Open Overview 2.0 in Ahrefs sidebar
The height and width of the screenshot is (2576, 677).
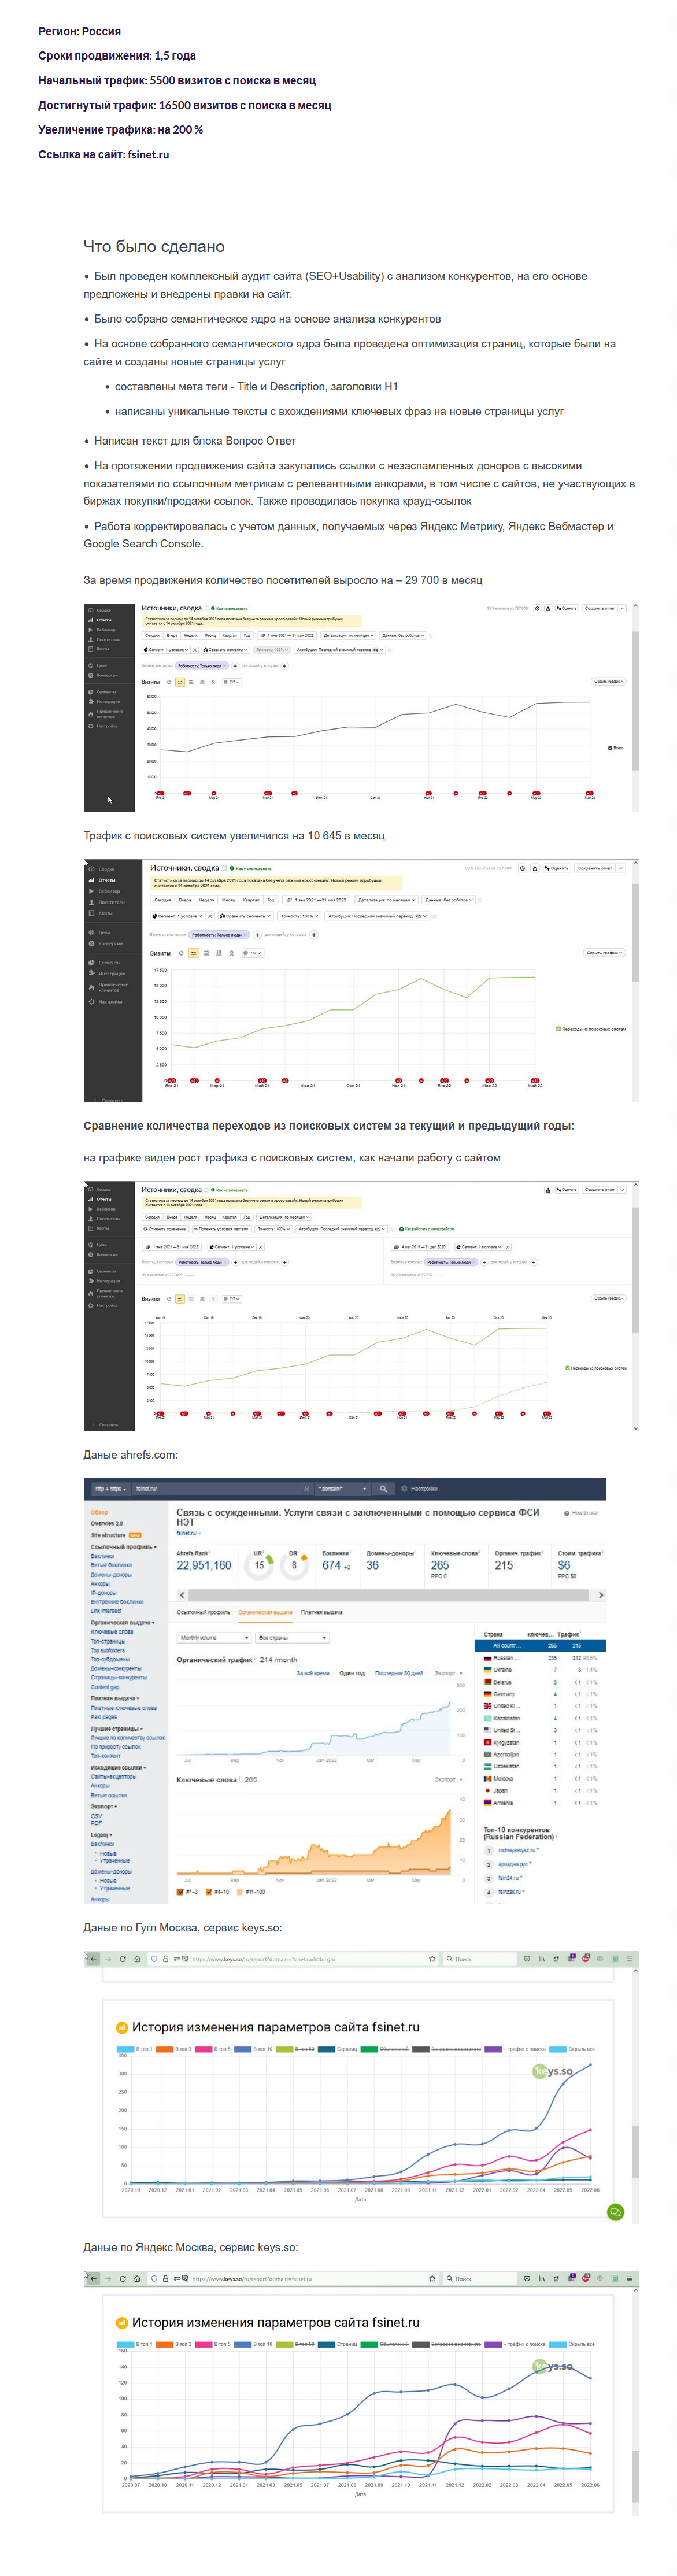click(x=106, y=1524)
